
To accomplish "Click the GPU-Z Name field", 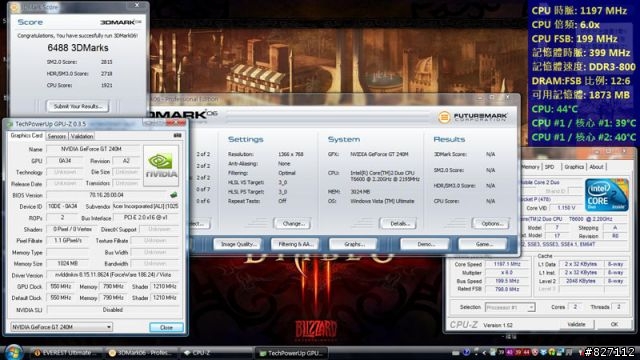I will (93, 149).
